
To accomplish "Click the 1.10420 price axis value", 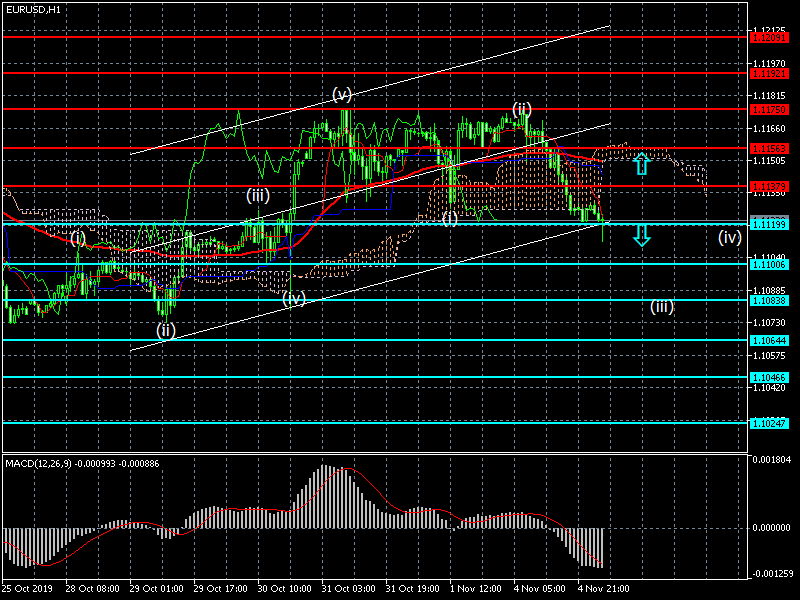I will (x=769, y=388).
